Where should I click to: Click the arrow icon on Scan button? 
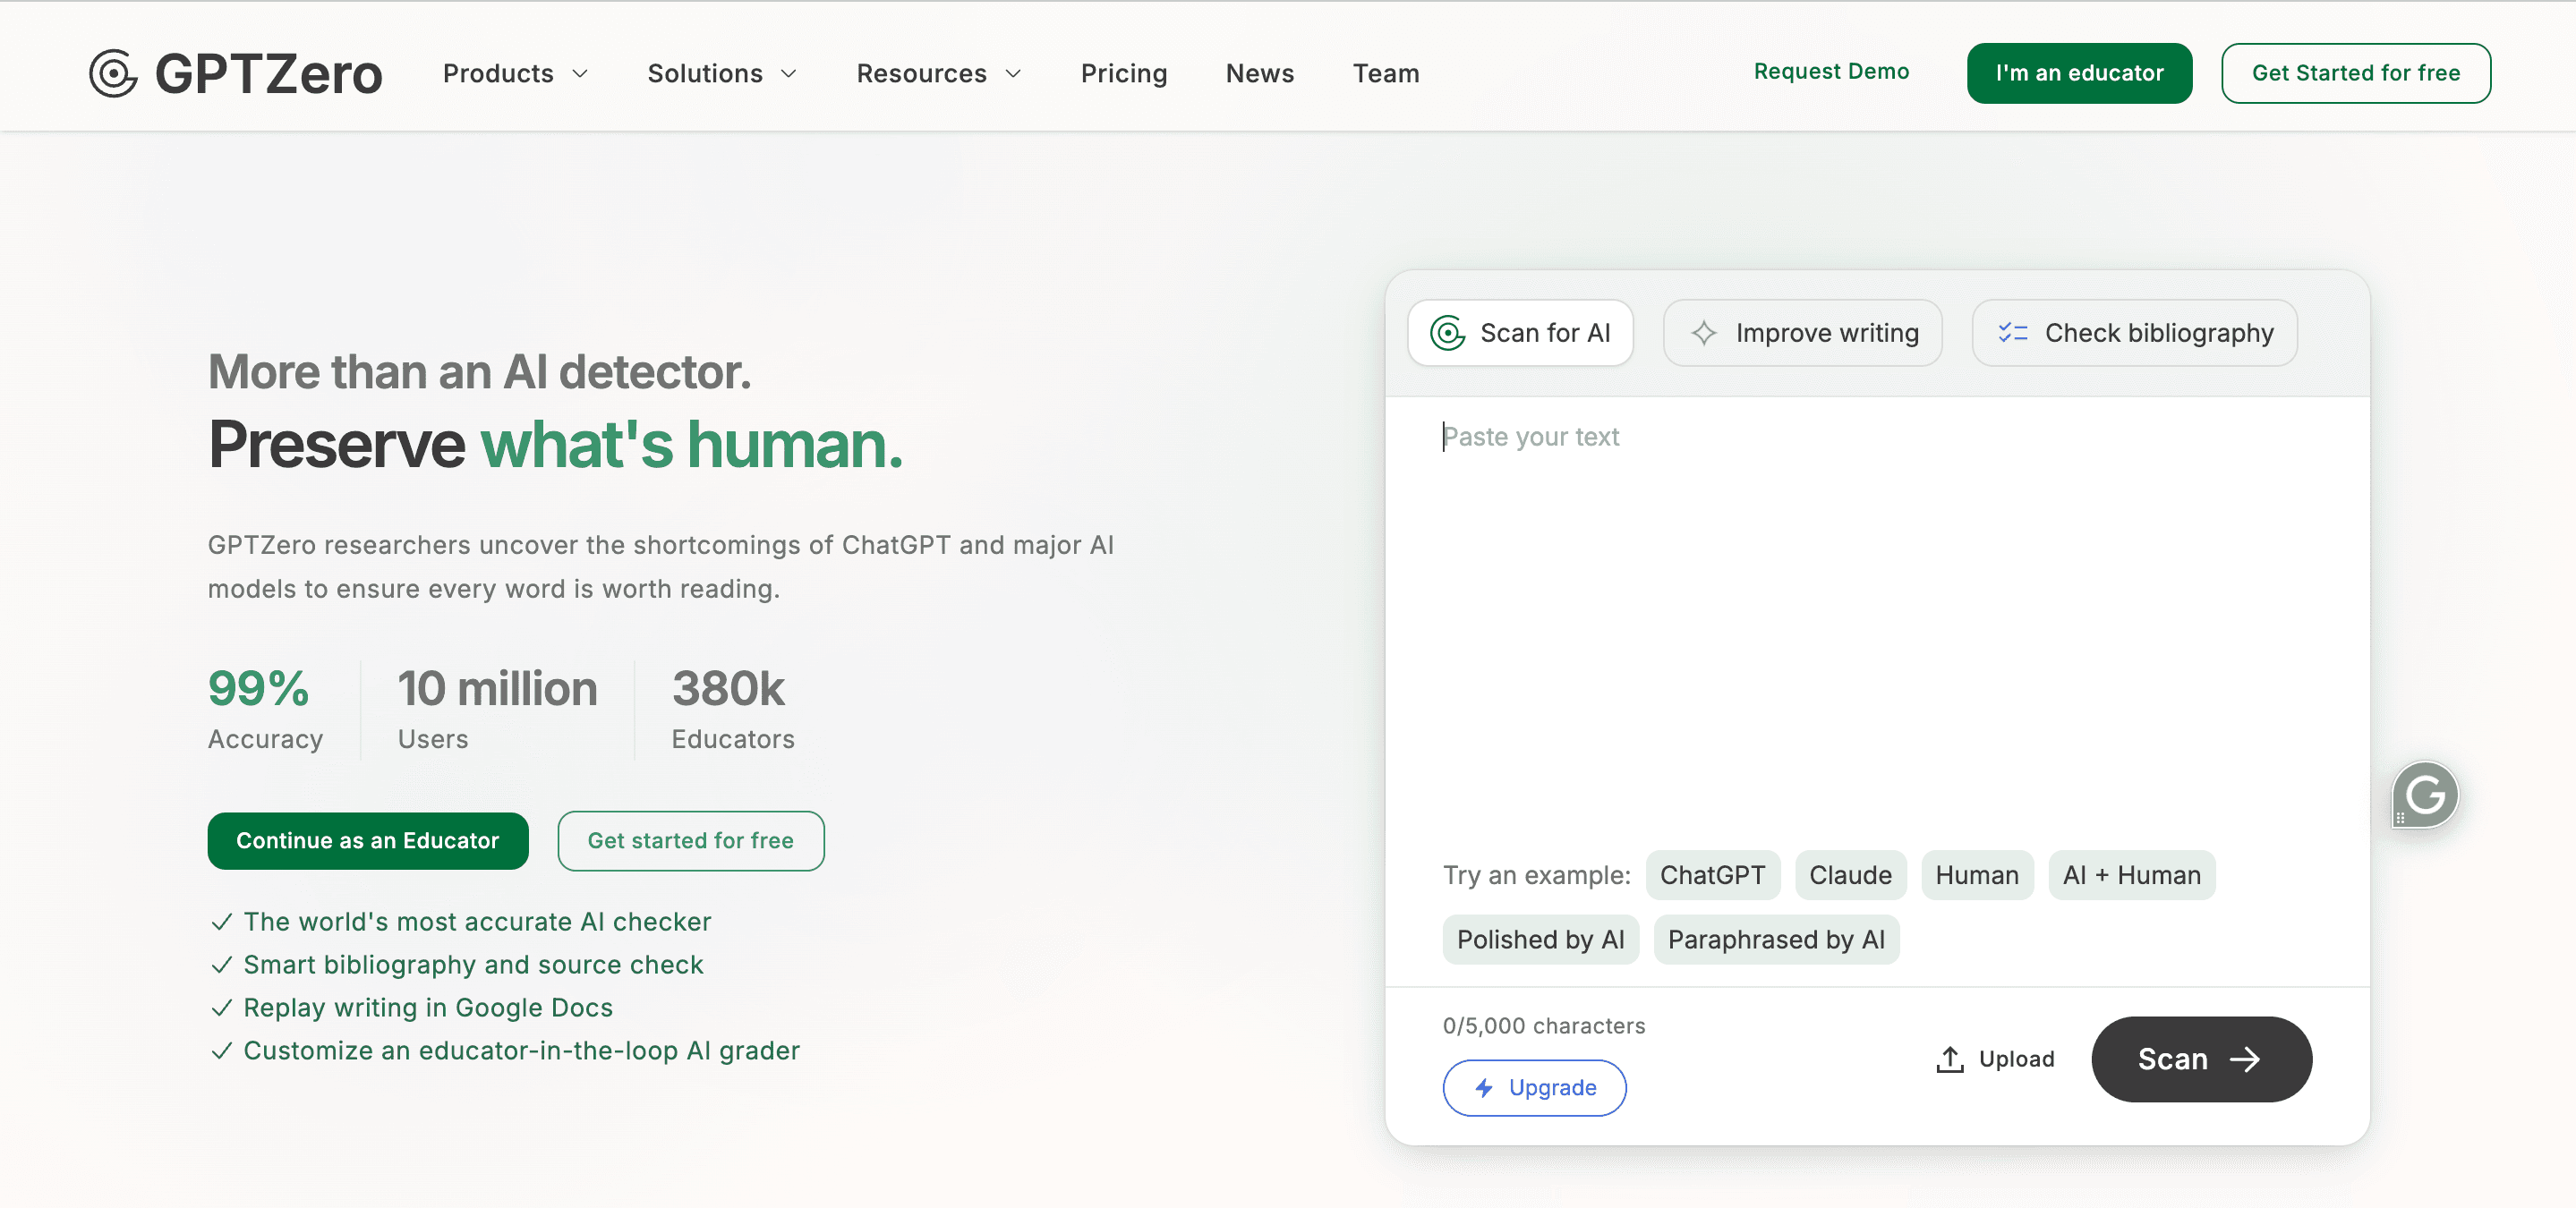pyautogui.click(x=2245, y=1059)
